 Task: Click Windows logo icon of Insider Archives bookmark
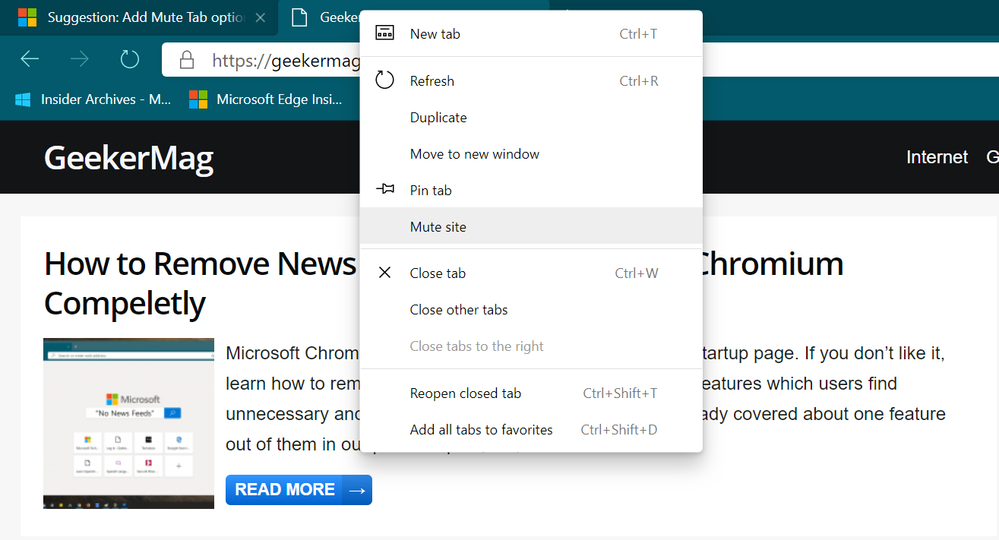click(23, 99)
